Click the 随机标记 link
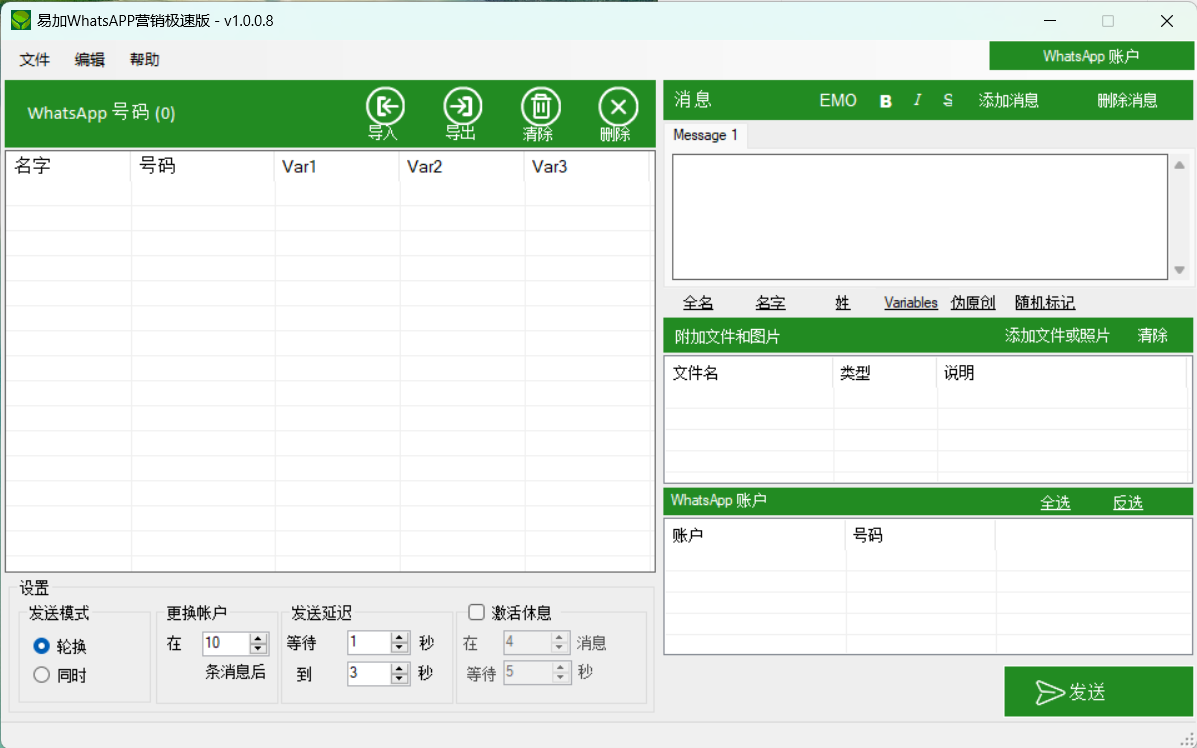1197x748 pixels. [x=1045, y=303]
